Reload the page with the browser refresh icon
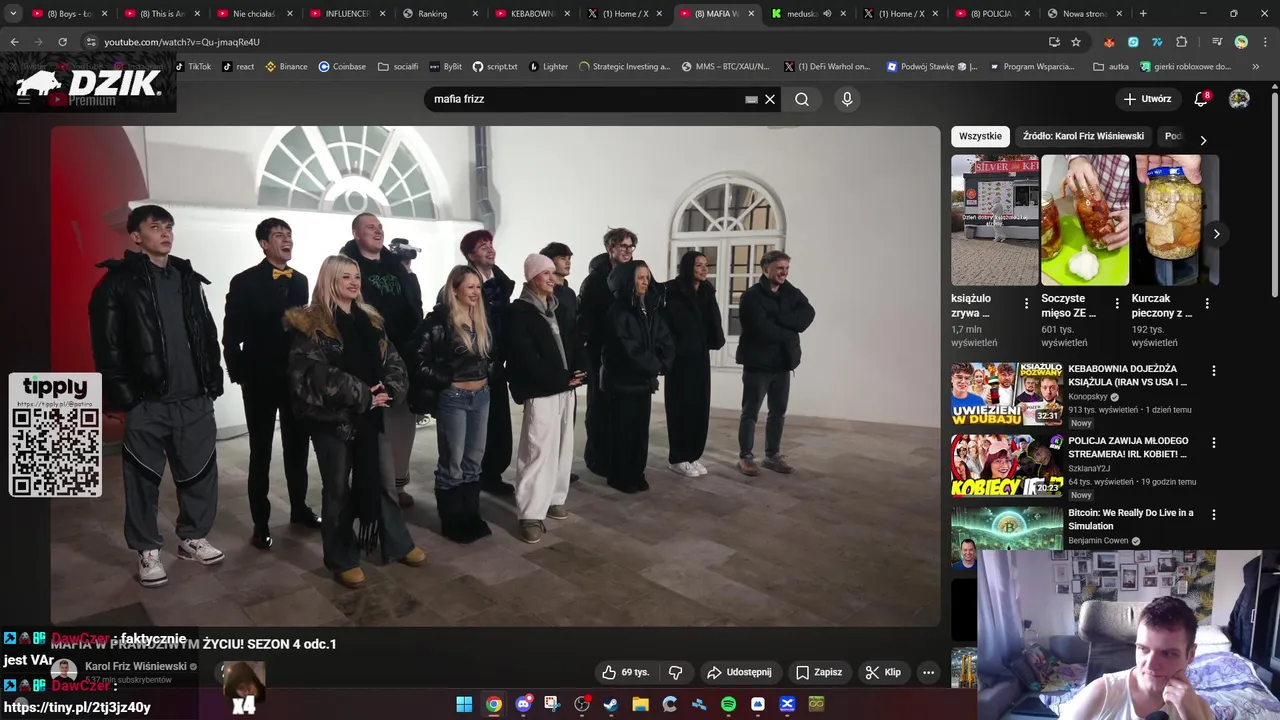This screenshot has width=1280, height=720. [x=62, y=42]
